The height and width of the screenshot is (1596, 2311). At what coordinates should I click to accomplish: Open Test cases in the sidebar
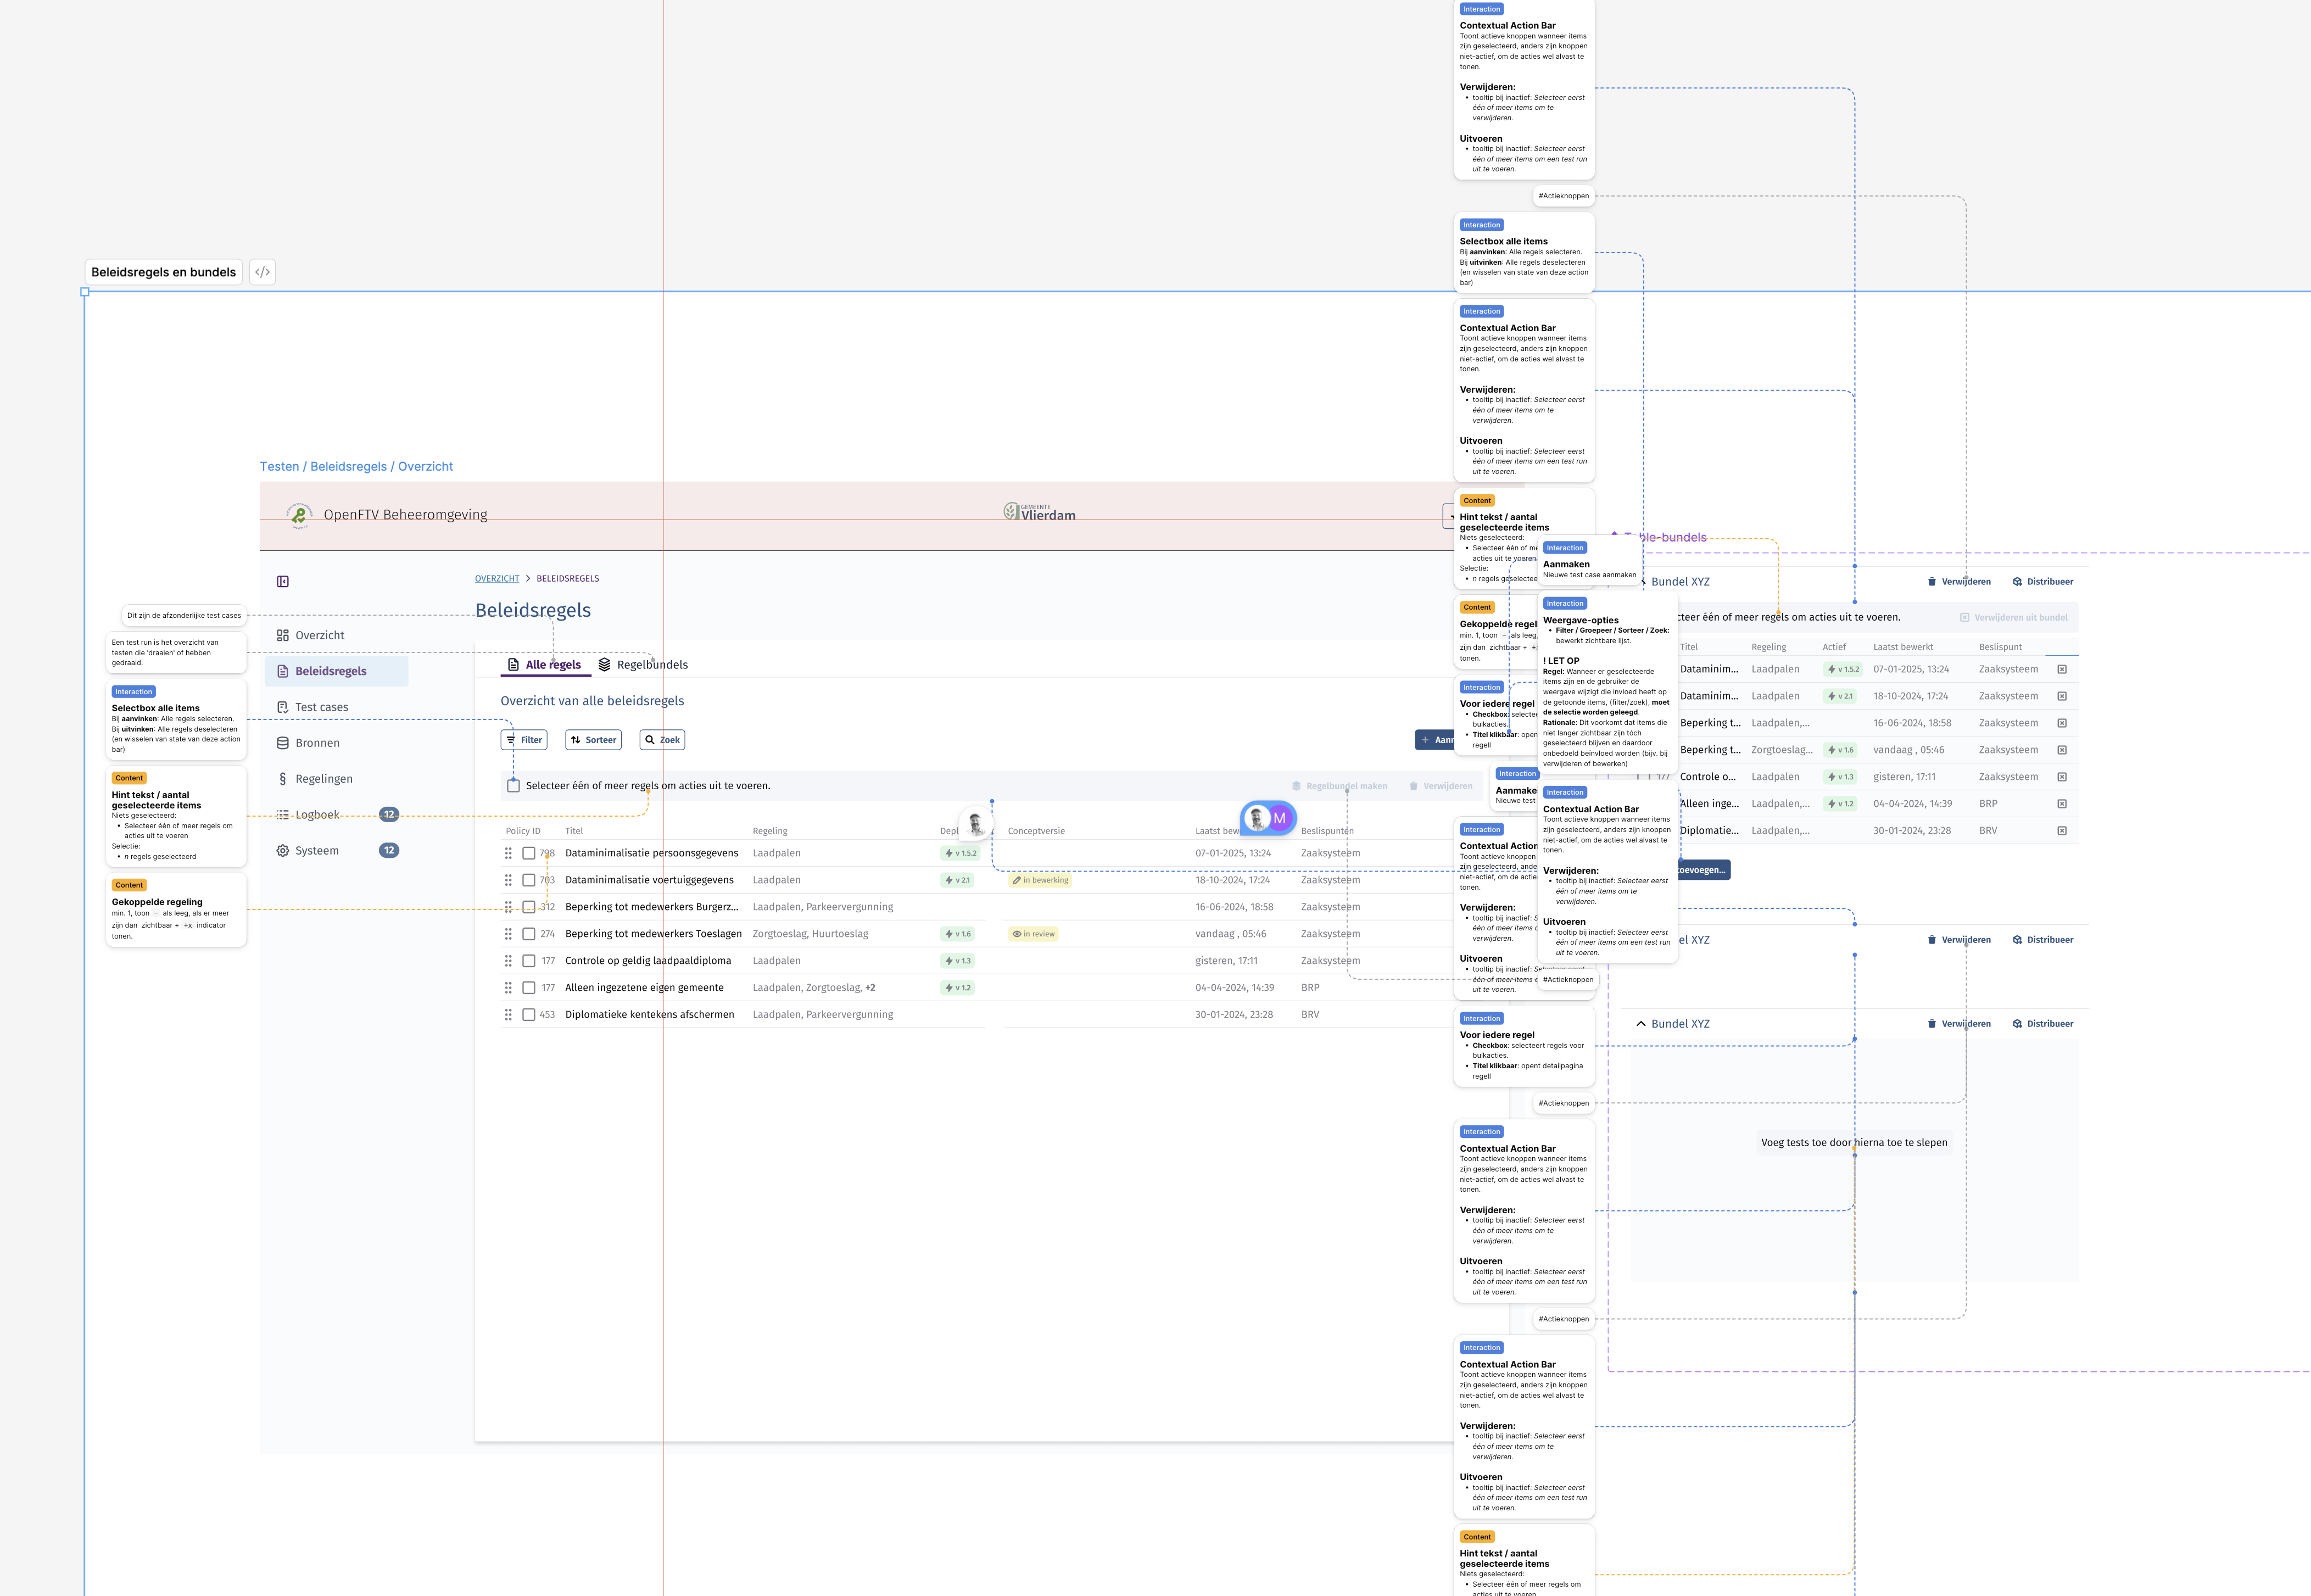[321, 707]
